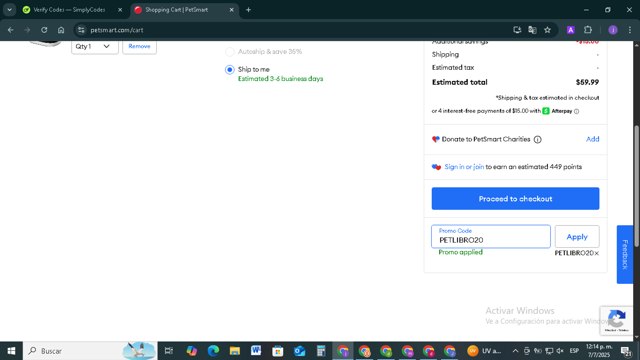Remove applied PETLIBRO20 promo with X
Image resolution: width=640 pixels, height=360 pixels.
coord(596,253)
